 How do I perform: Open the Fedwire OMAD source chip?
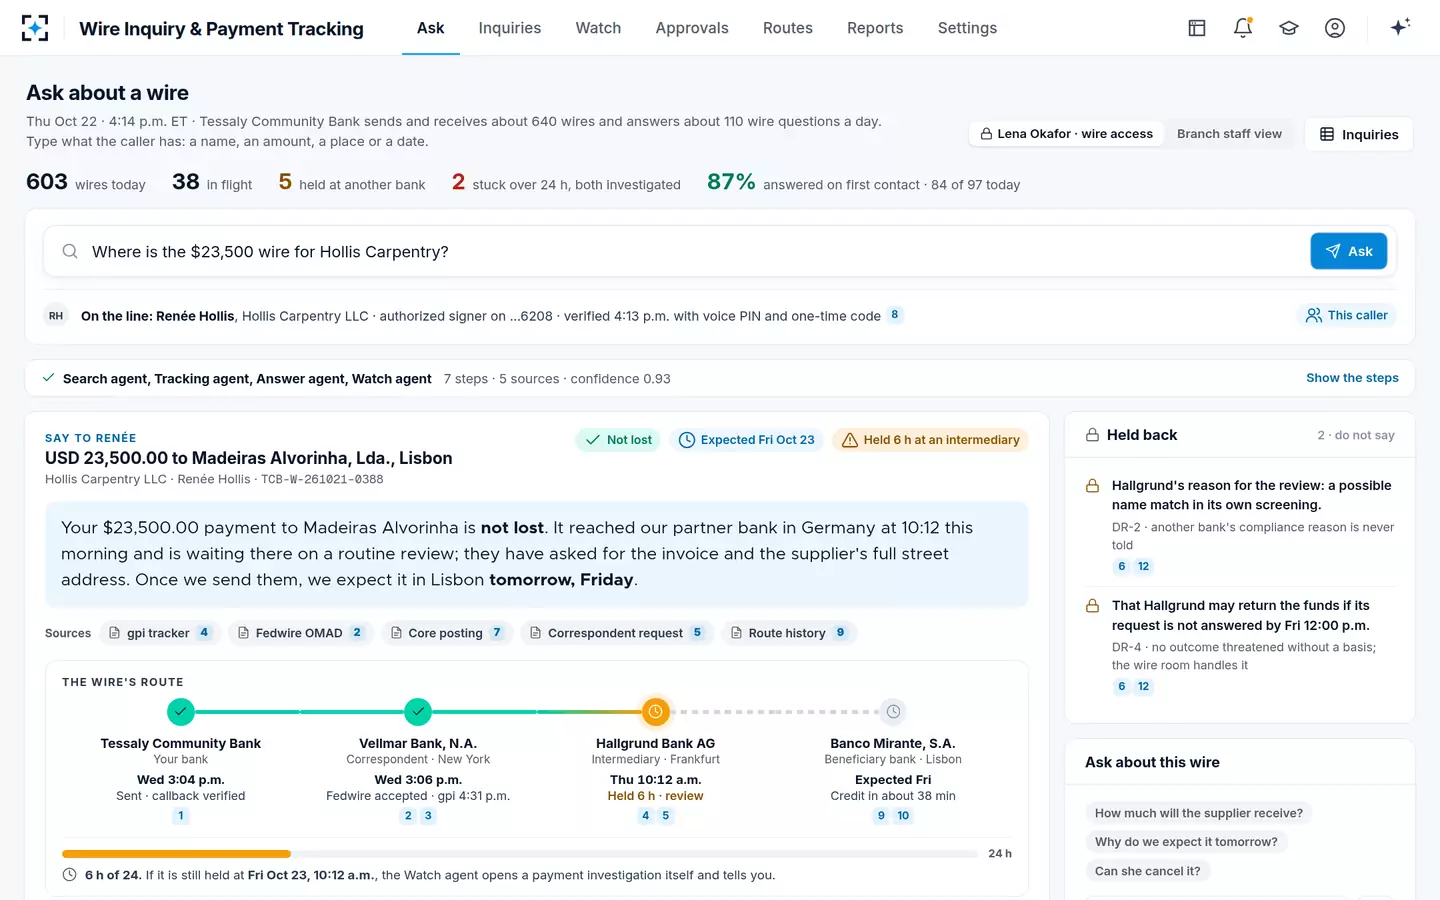[x=299, y=633]
